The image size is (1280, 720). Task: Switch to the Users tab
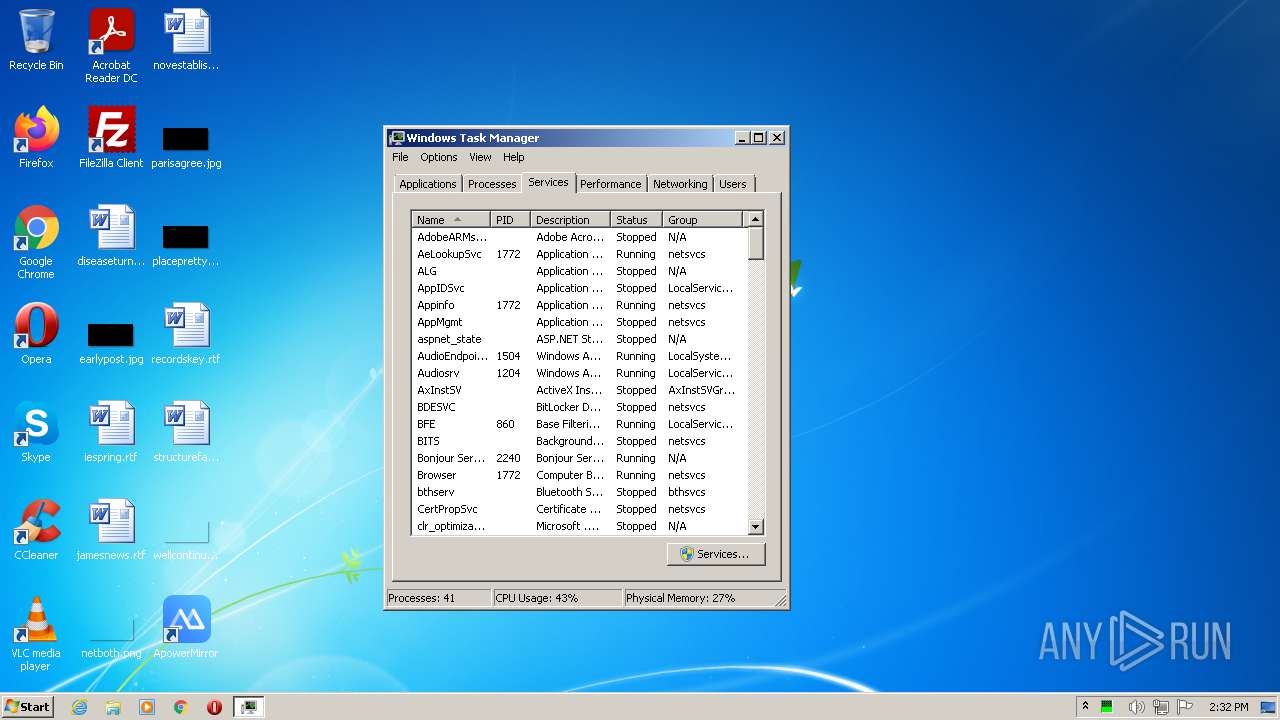tap(733, 184)
